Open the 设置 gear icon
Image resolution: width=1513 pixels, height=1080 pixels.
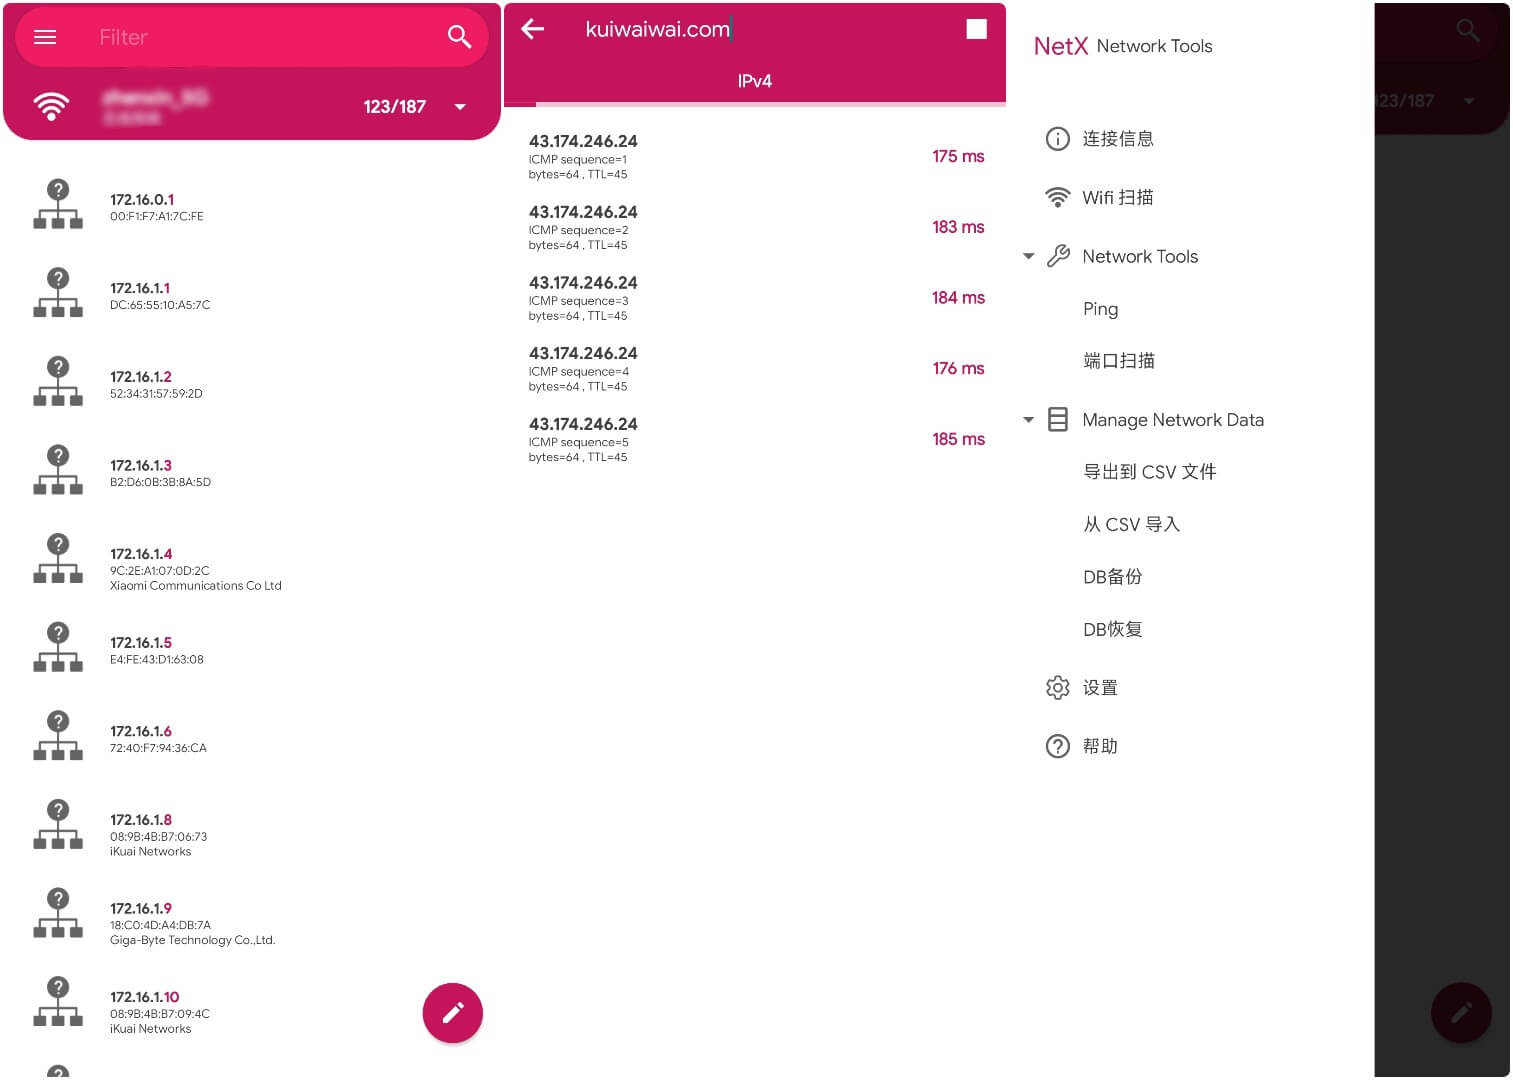(x=1057, y=687)
